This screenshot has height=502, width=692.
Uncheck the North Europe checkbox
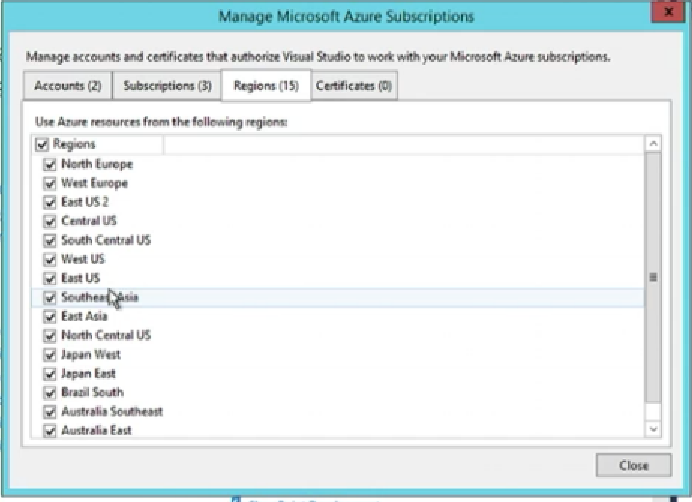click(49, 164)
